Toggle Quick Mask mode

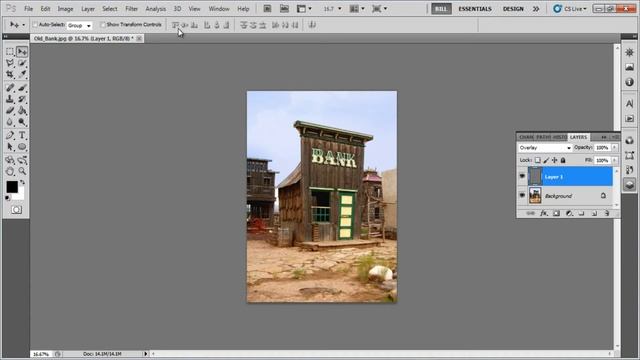tap(16, 210)
